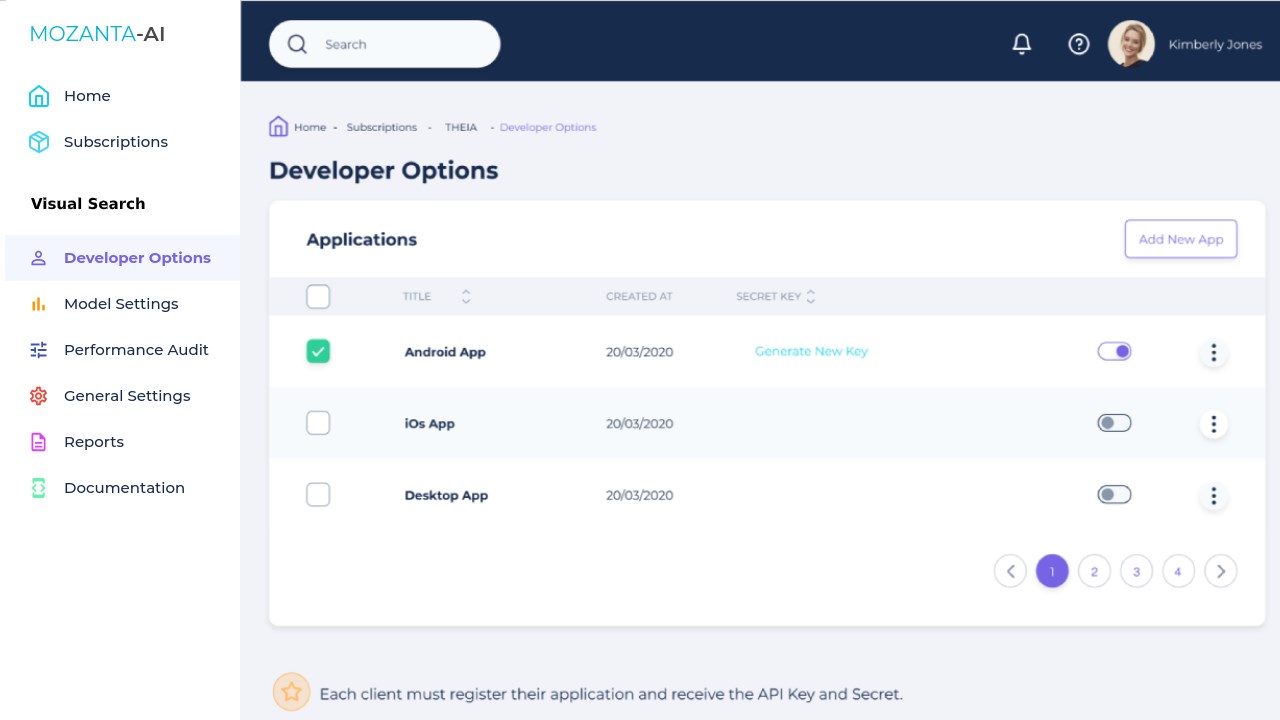
Task: Click the Search input field
Action: point(400,45)
